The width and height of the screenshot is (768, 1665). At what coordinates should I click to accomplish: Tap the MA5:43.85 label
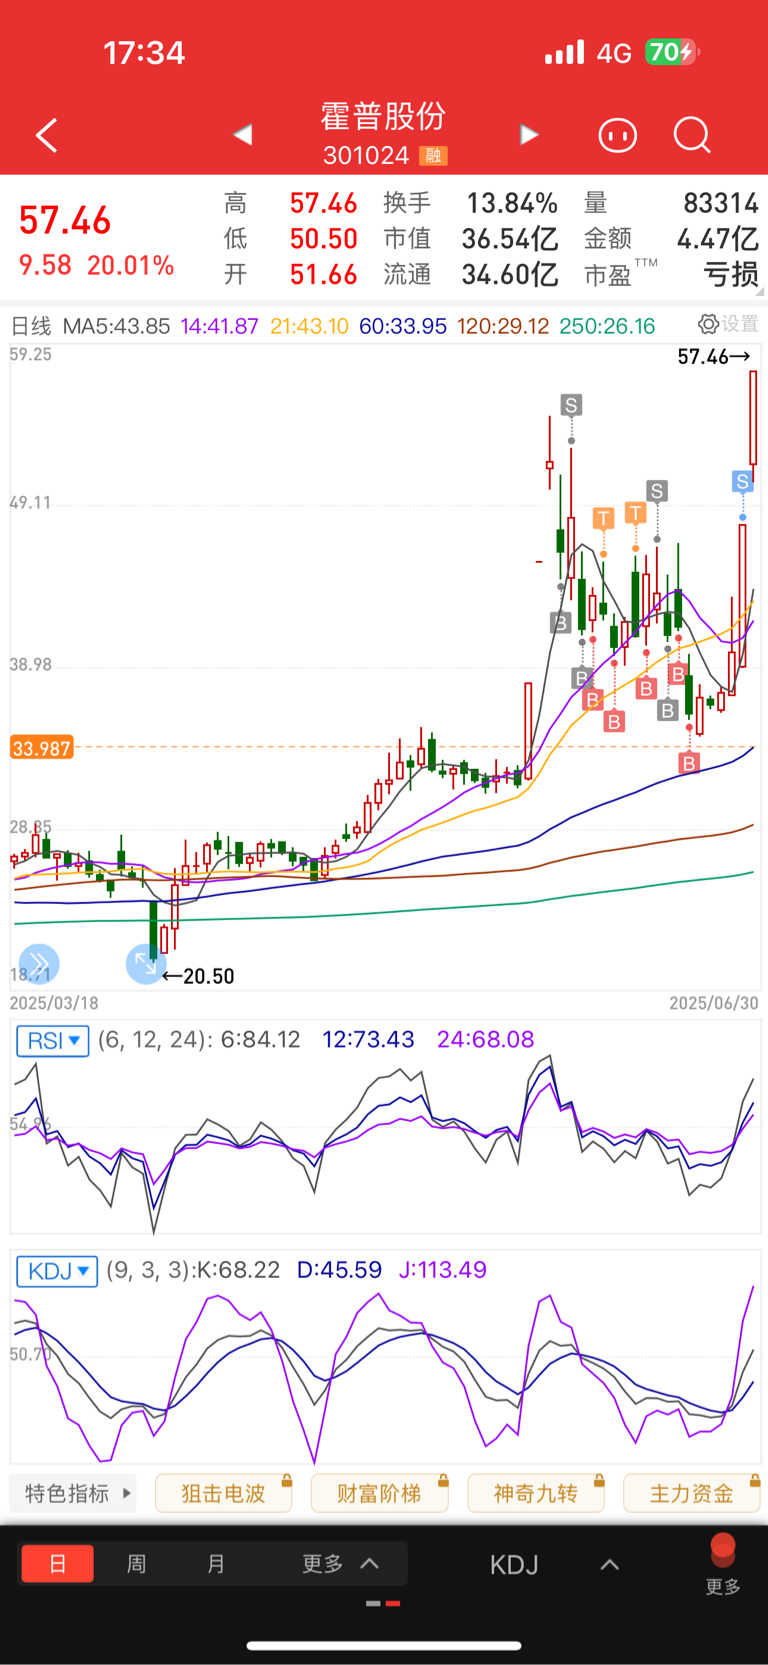coord(116,326)
